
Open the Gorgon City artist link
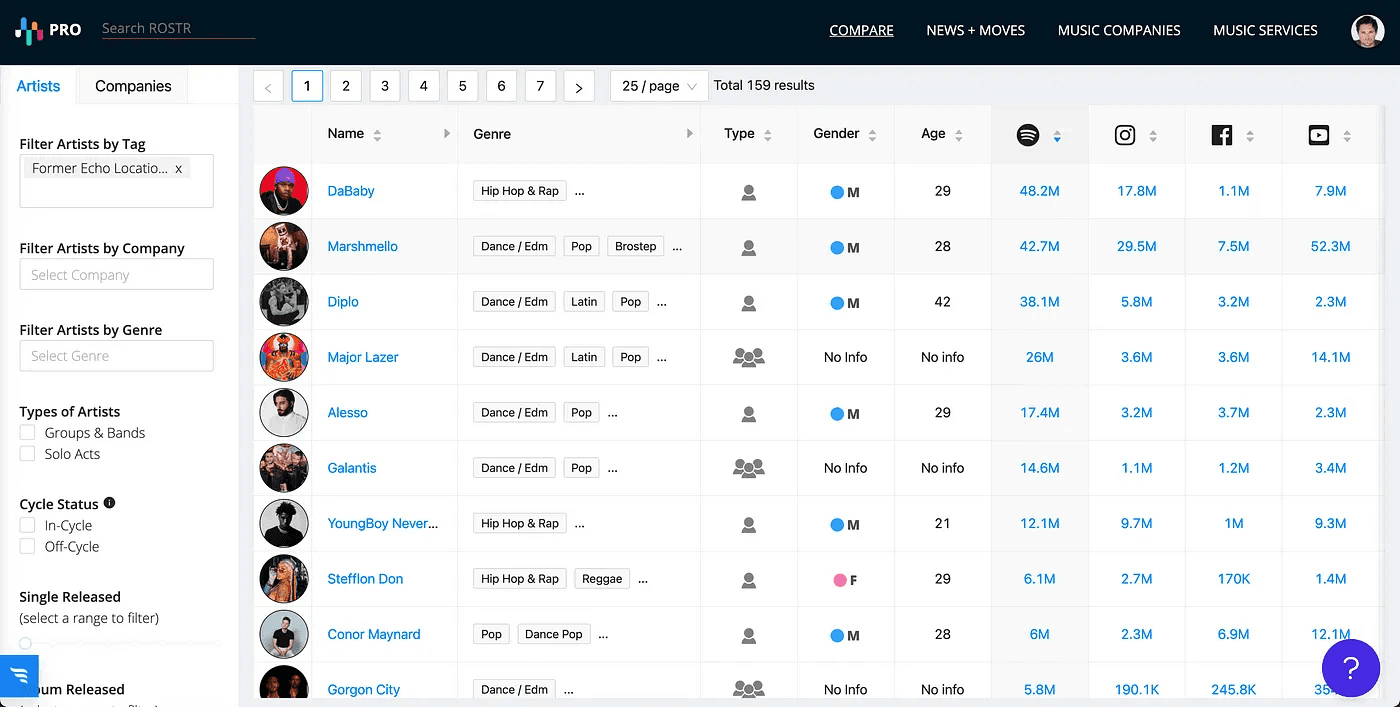(364, 689)
